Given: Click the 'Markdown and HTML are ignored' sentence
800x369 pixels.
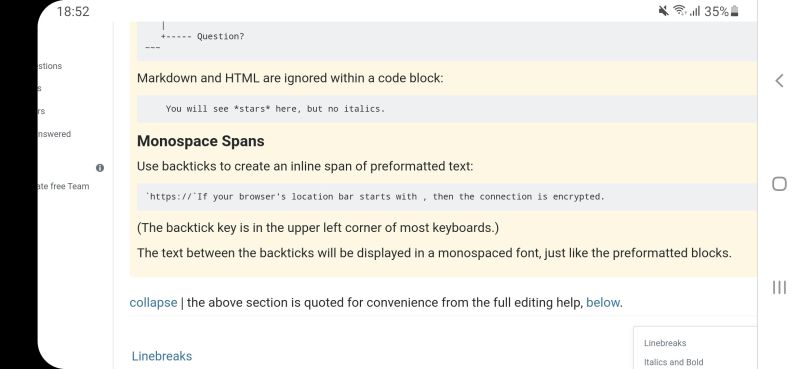Looking at the screenshot, I should point(290,79).
